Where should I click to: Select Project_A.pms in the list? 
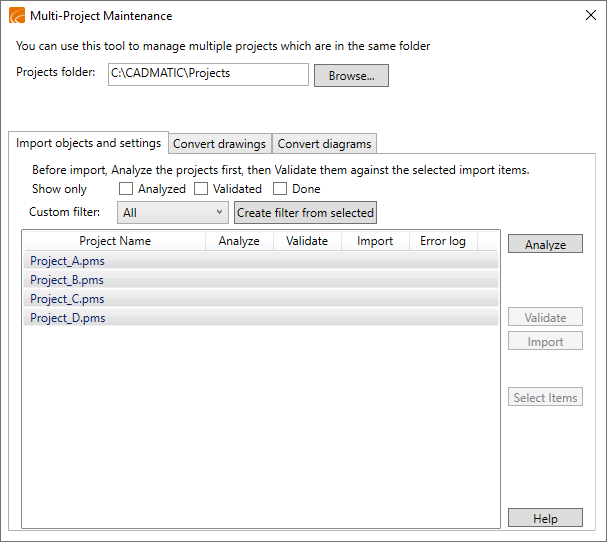(68, 260)
